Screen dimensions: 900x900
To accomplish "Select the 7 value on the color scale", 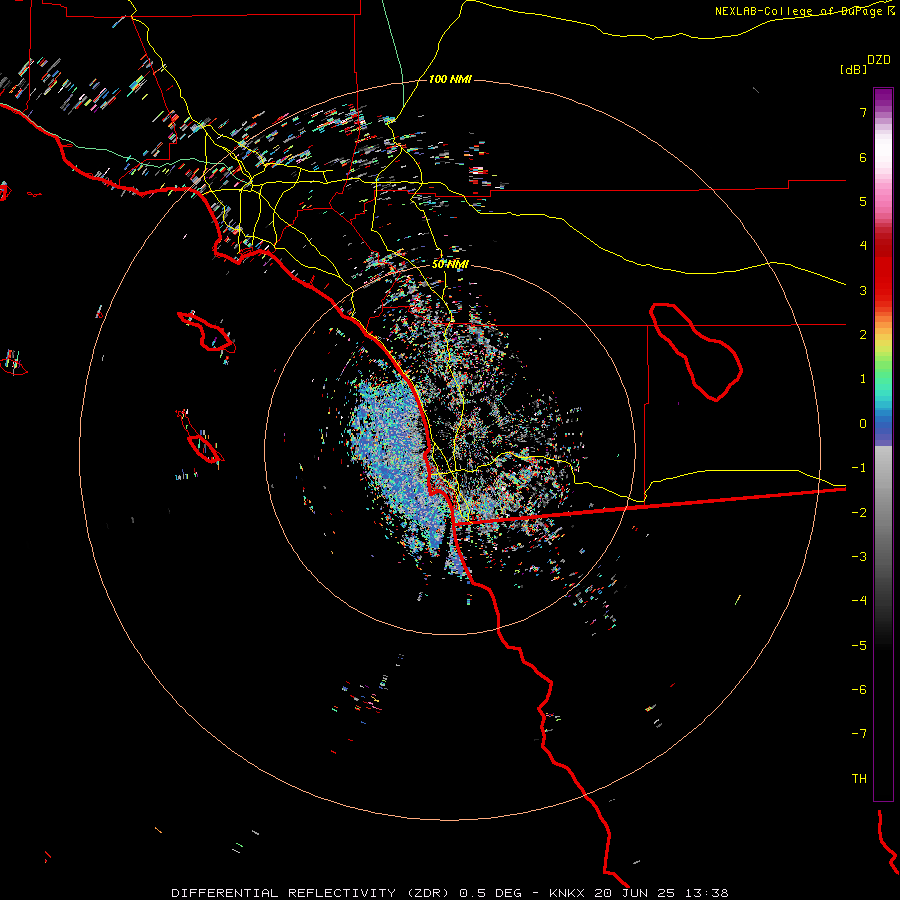I will click(x=863, y=112).
